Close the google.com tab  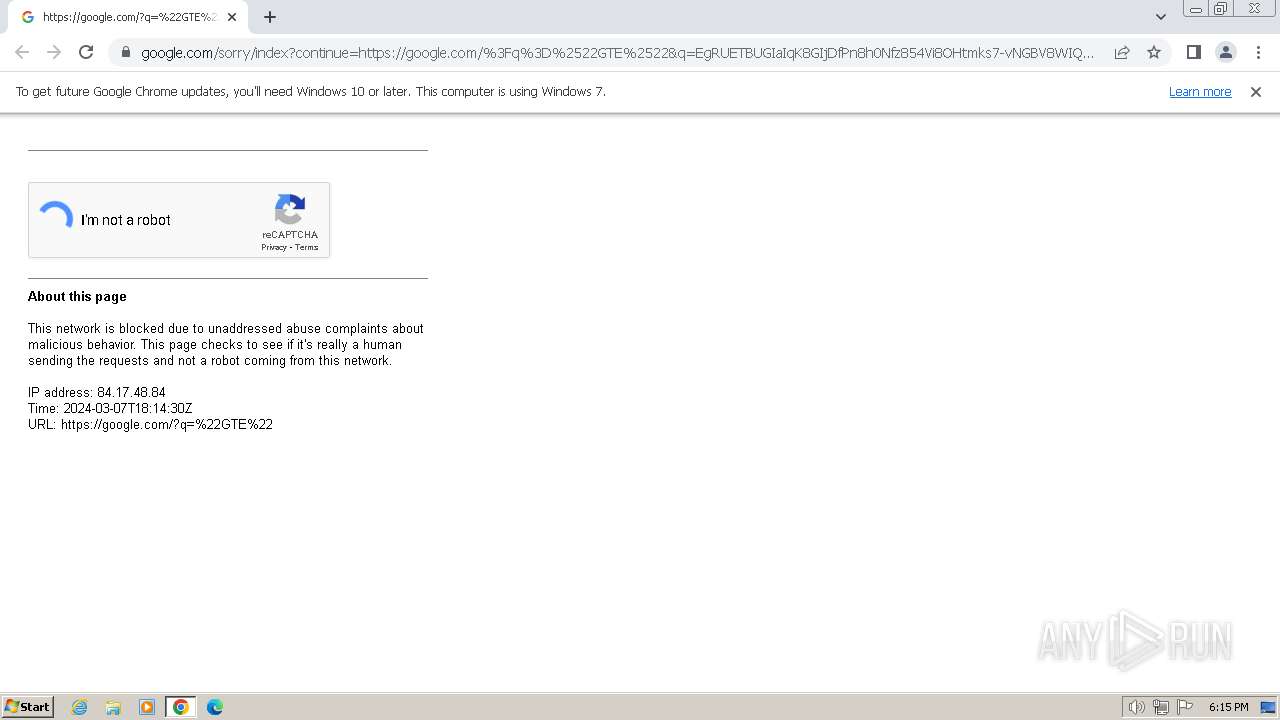click(x=232, y=17)
